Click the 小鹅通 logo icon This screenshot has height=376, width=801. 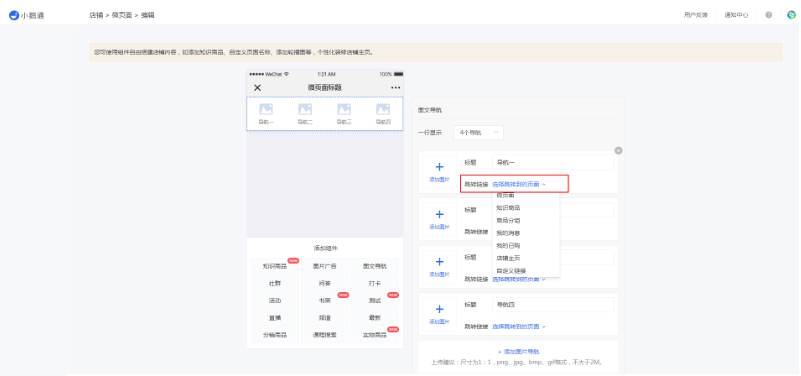pyautogui.click(x=14, y=15)
